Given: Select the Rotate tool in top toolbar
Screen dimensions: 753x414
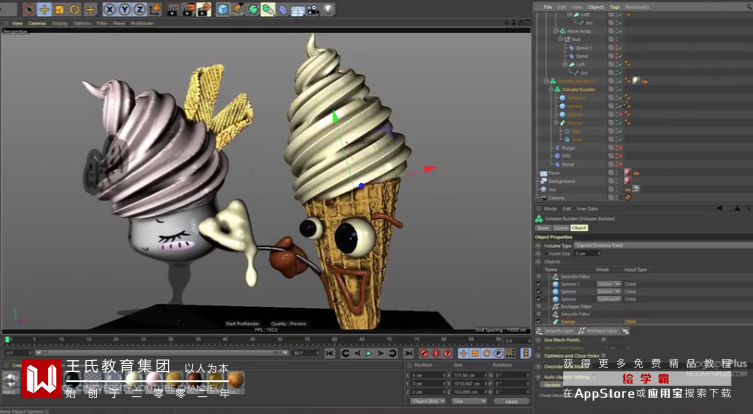Looking at the screenshot, I should (75, 9).
